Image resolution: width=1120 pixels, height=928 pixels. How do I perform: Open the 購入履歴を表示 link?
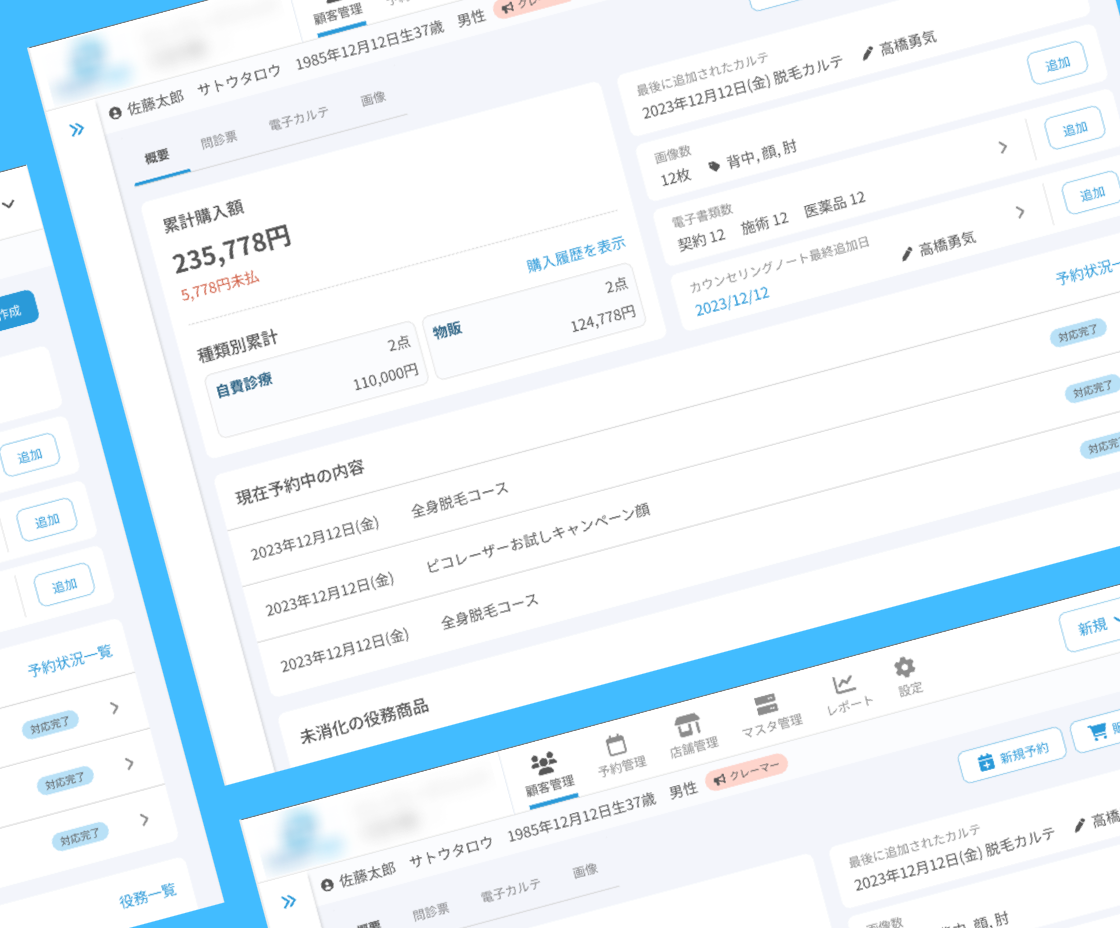point(576,256)
